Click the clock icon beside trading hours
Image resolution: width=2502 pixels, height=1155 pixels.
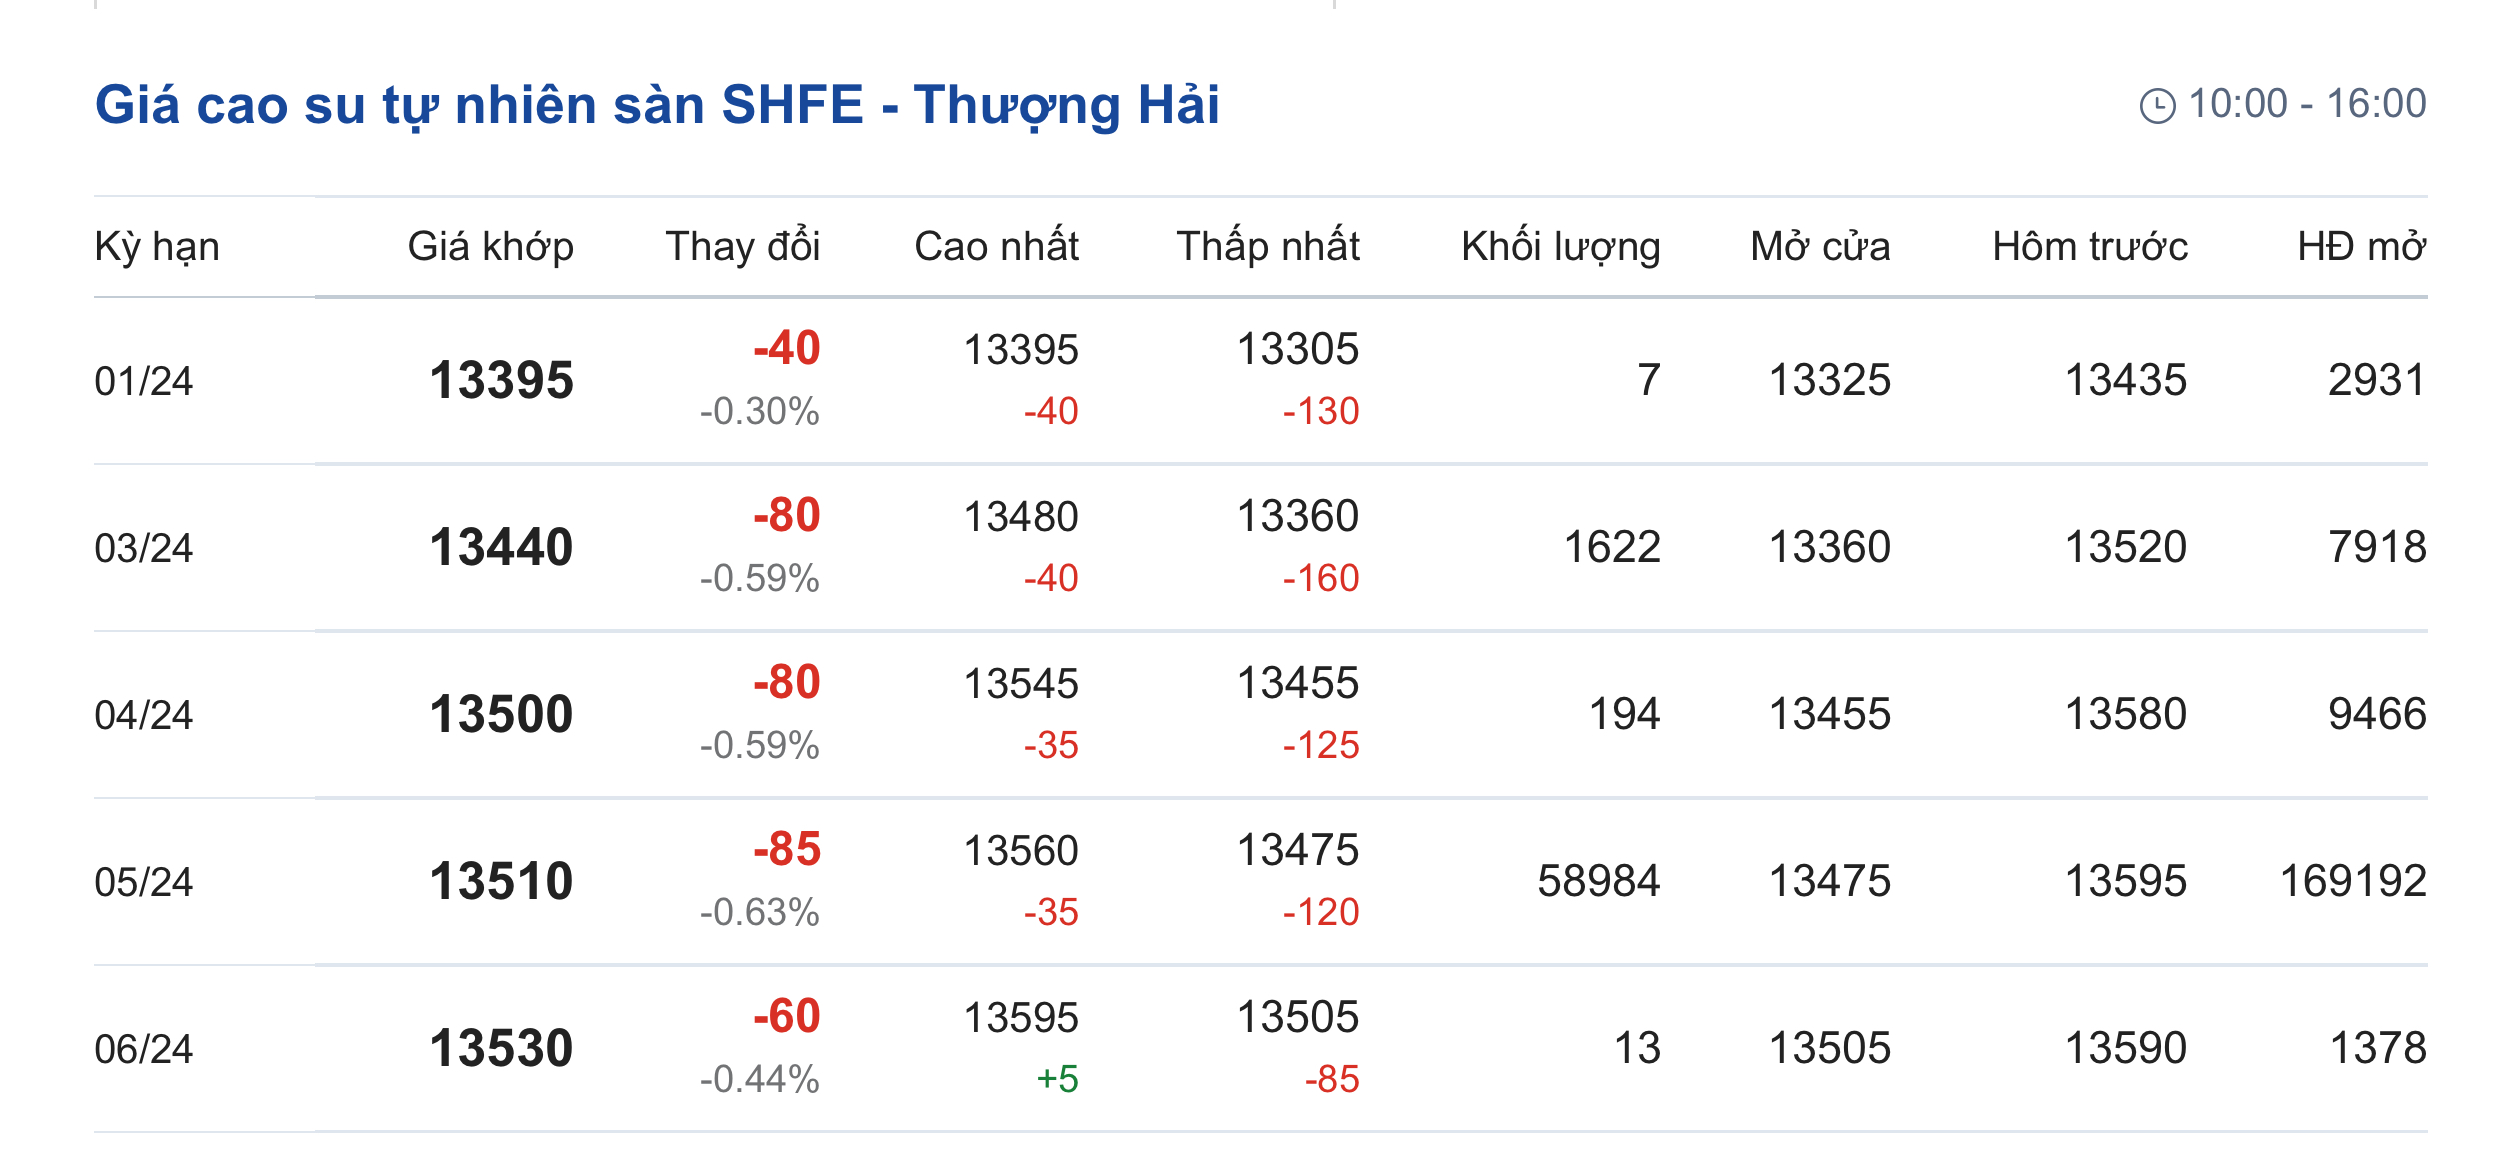(x=2157, y=106)
